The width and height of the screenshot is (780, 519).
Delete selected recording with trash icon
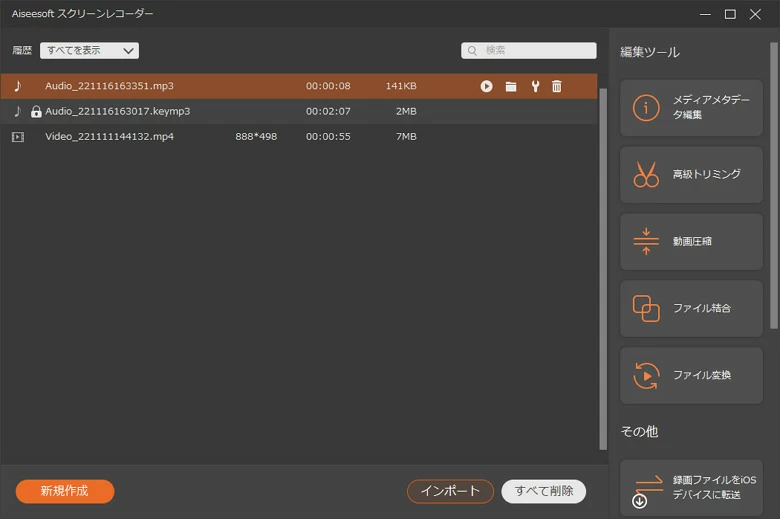[557, 86]
